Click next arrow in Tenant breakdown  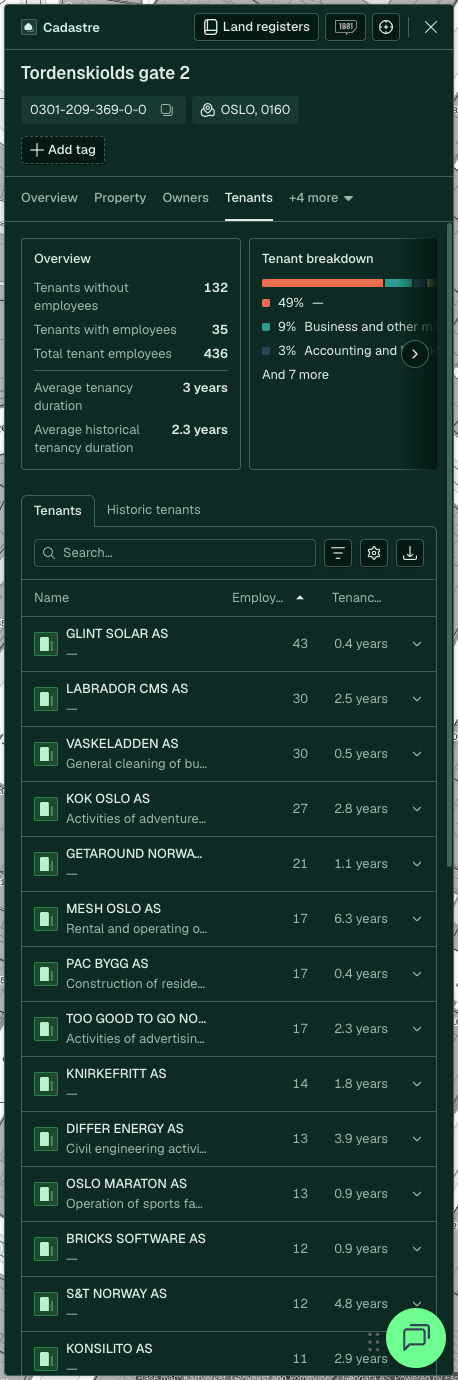pyautogui.click(x=415, y=354)
